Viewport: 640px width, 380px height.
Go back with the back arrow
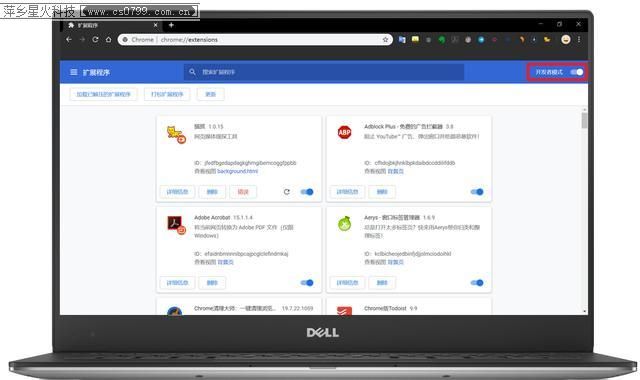69,40
